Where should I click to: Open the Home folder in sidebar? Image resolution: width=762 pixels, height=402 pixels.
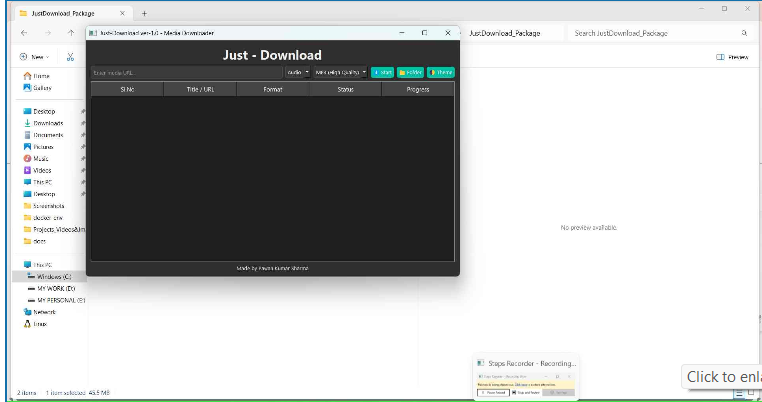coord(41,76)
